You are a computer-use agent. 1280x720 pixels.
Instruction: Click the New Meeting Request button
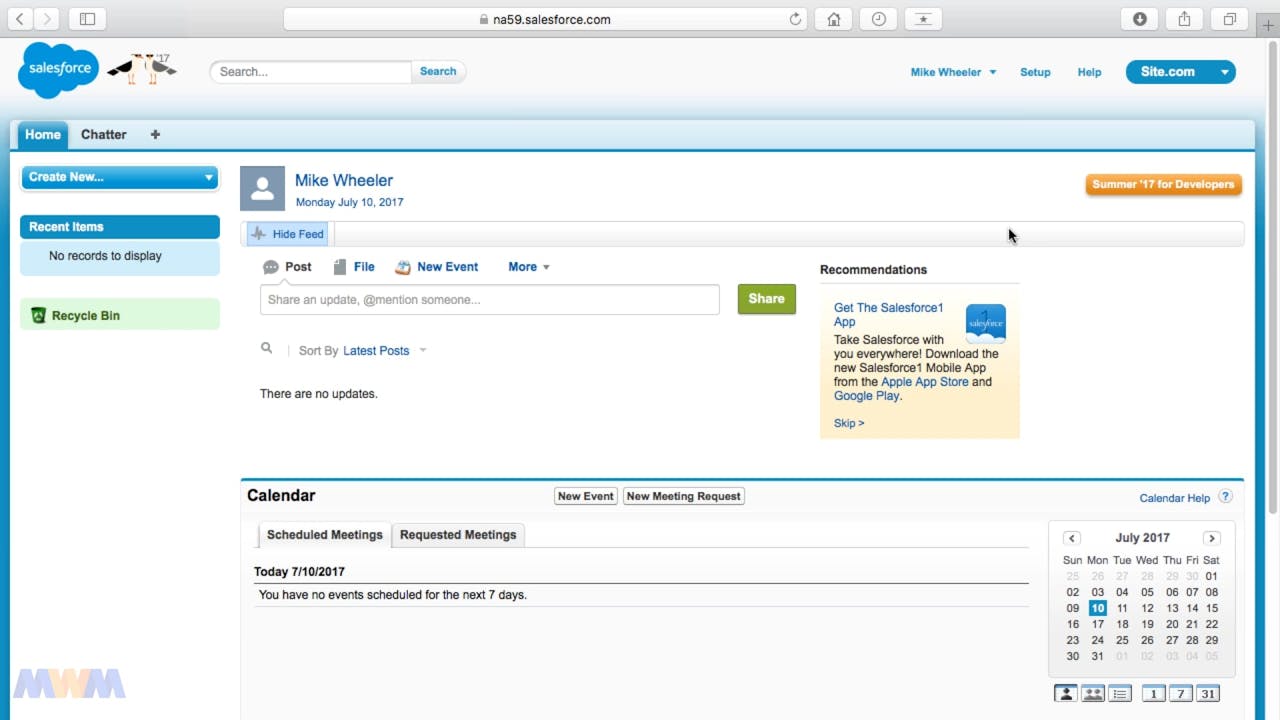point(684,496)
